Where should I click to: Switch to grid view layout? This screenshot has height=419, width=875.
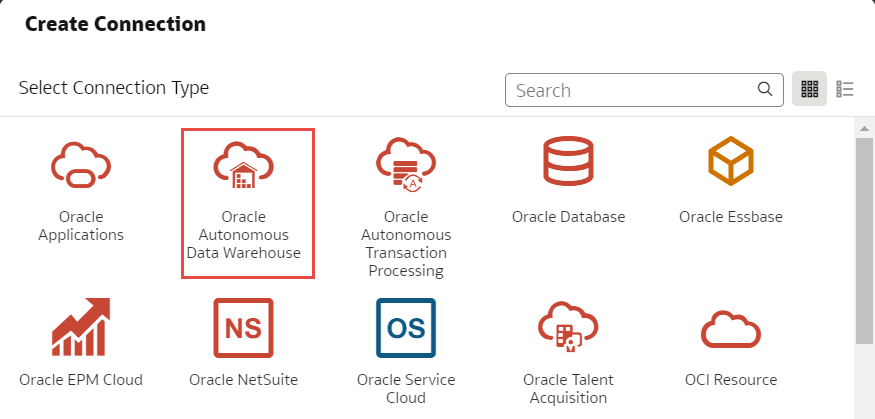pyautogui.click(x=809, y=89)
